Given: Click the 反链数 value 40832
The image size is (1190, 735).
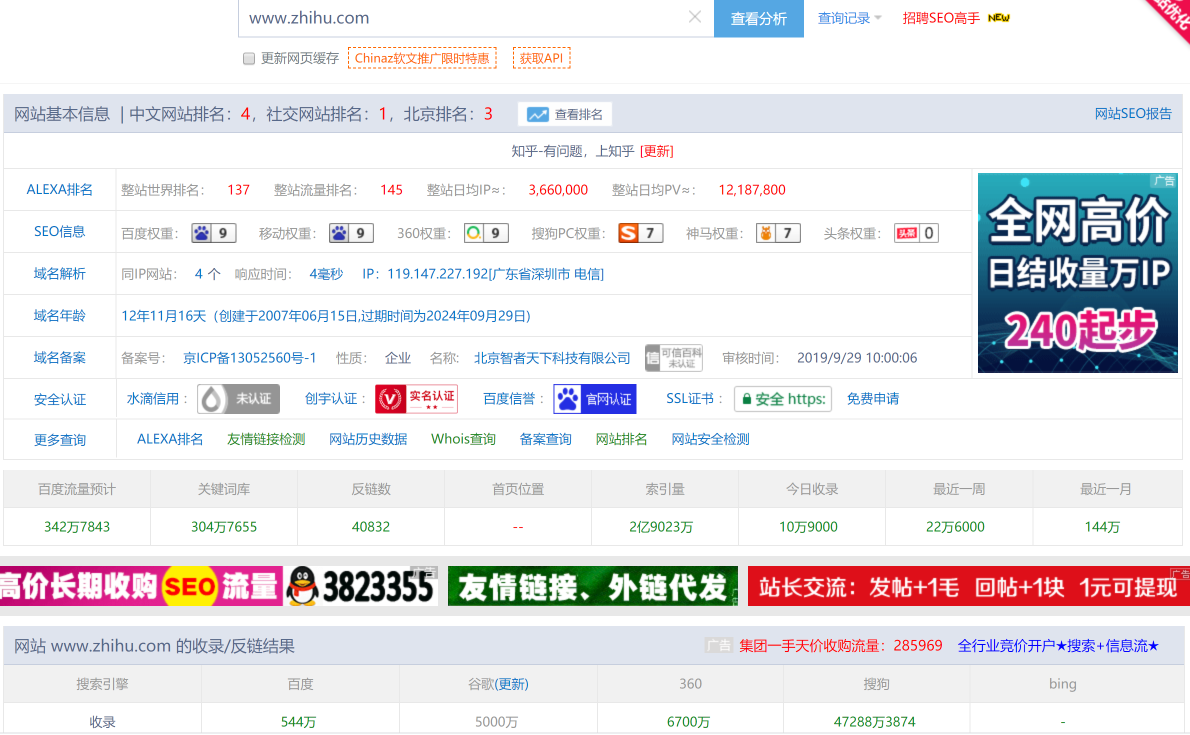Looking at the screenshot, I should [371, 527].
